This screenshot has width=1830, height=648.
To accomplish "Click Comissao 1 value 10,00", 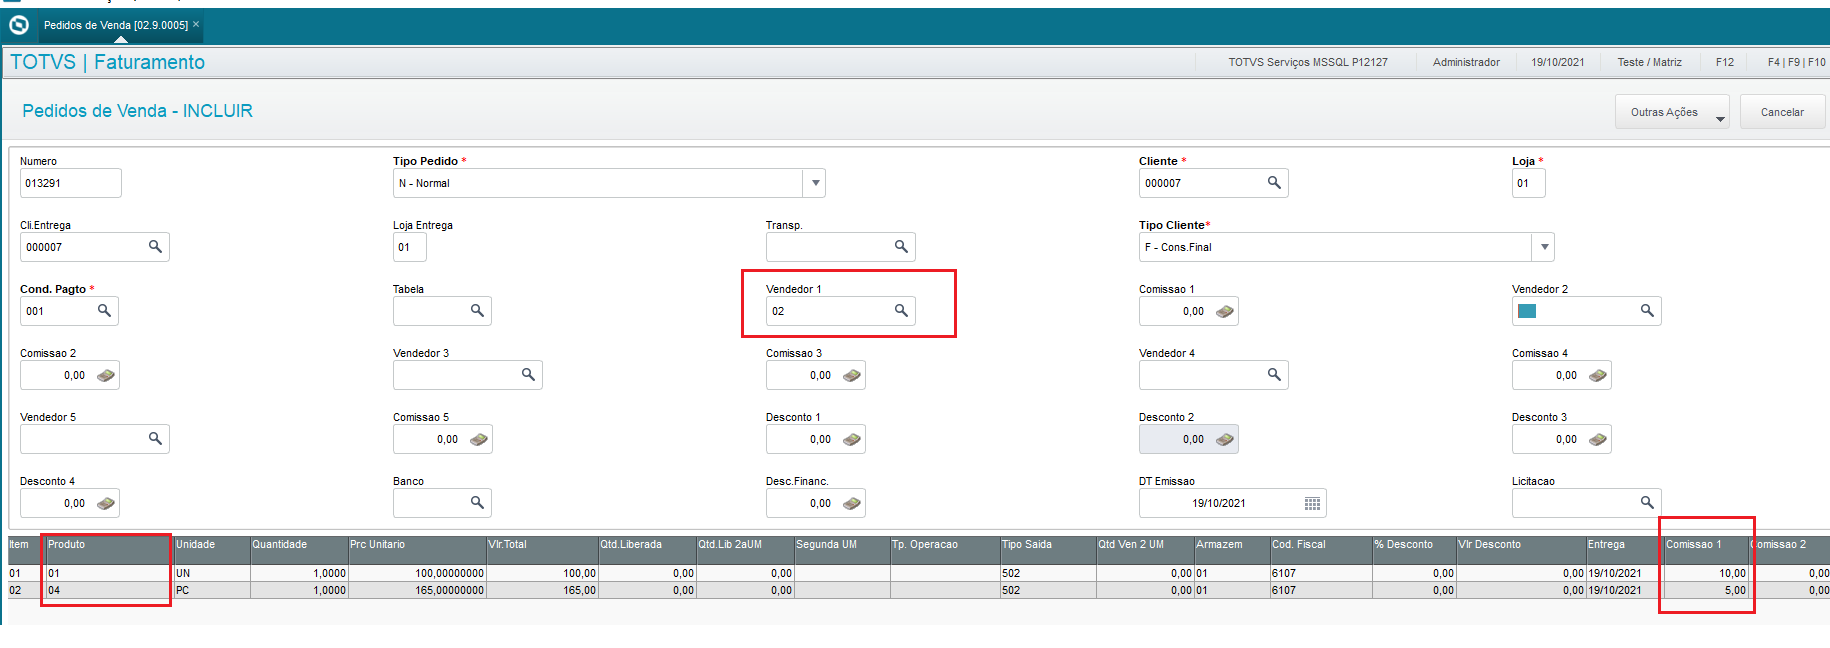I will click(1705, 573).
